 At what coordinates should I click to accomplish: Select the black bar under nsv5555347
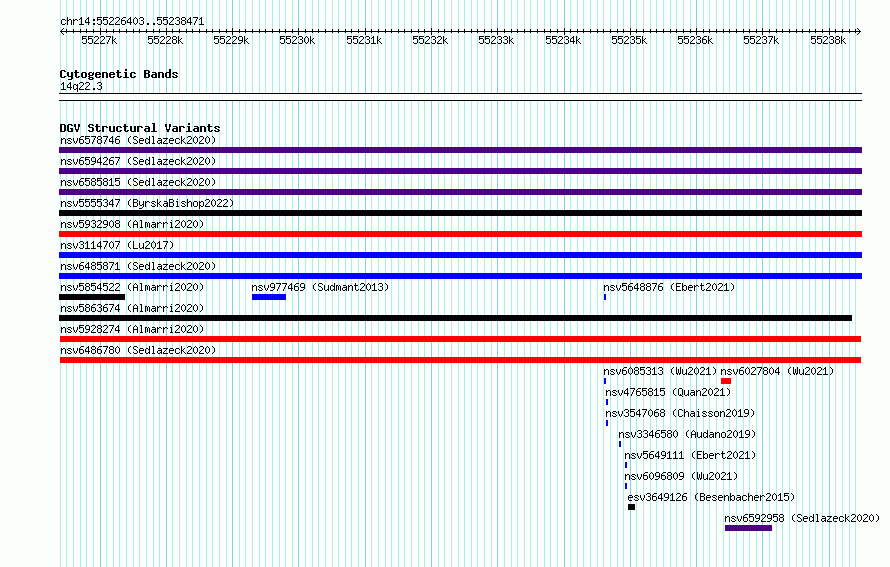460,213
